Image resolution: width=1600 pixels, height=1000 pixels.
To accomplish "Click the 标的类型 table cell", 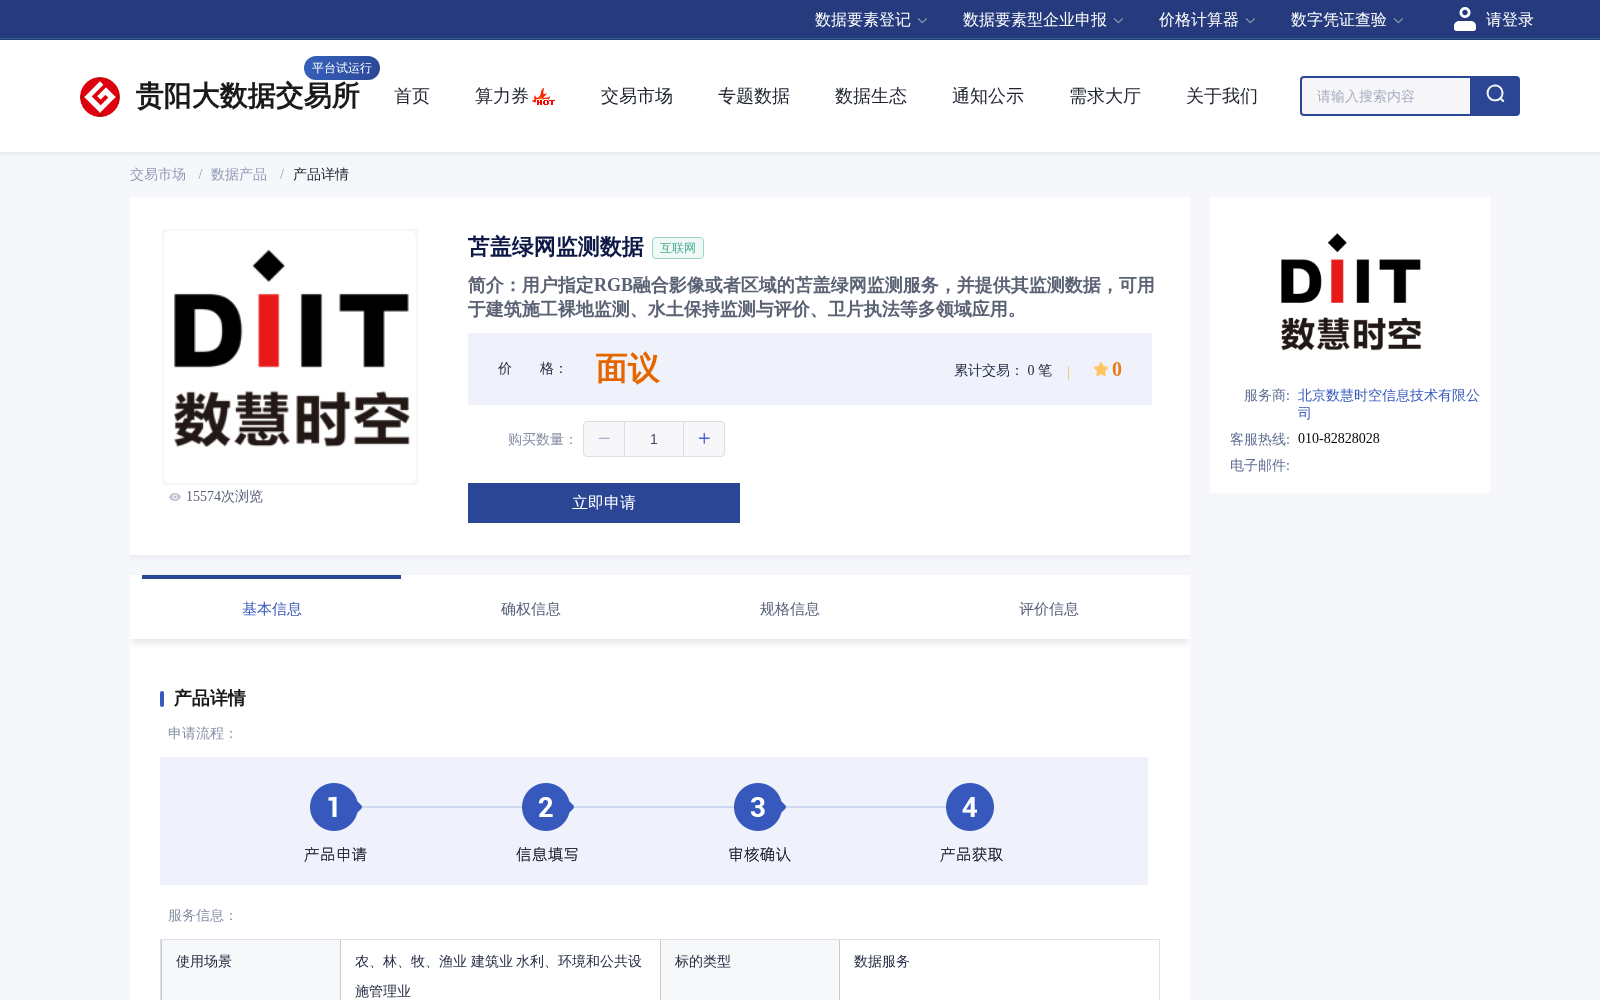I will pyautogui.click(x=750, y=970).
